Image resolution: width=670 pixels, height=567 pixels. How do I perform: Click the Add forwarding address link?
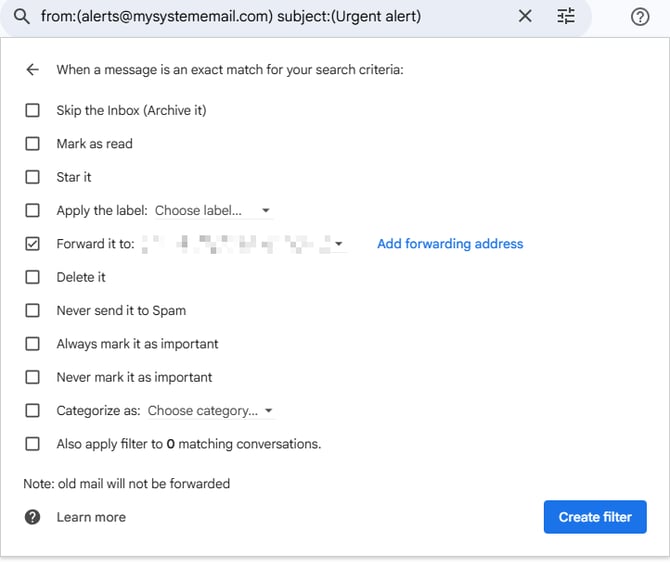450,244
